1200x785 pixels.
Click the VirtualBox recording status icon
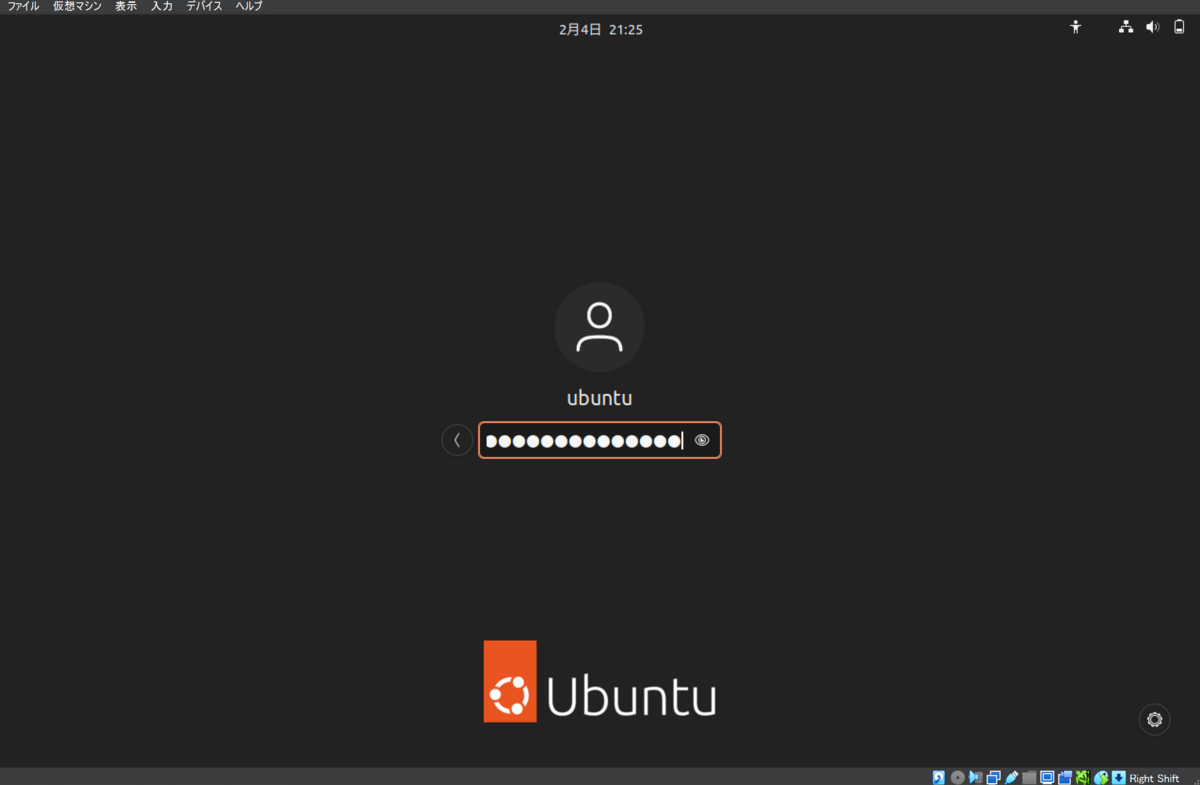pos(1065,777)
